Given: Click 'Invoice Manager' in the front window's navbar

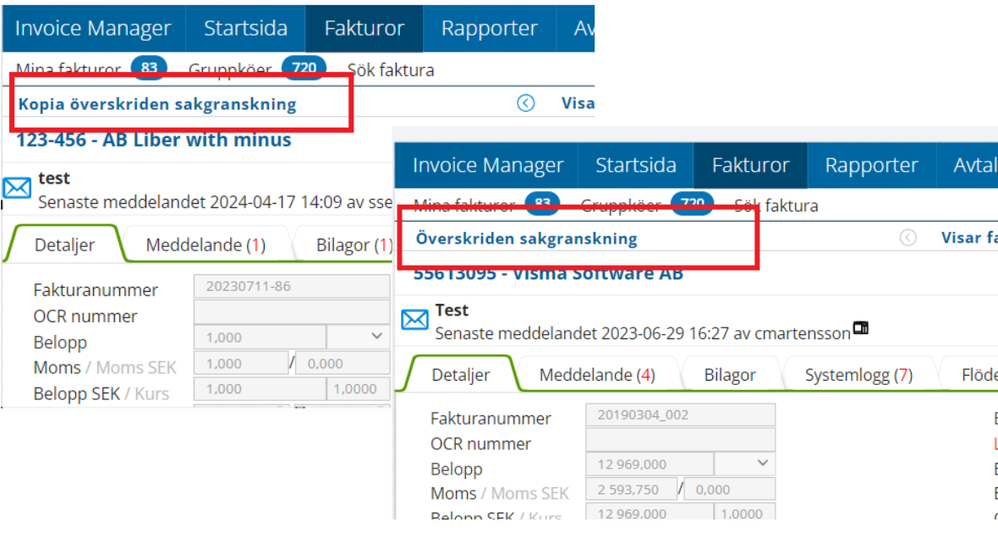Looking at the screenshot, I should click(488, 165).
